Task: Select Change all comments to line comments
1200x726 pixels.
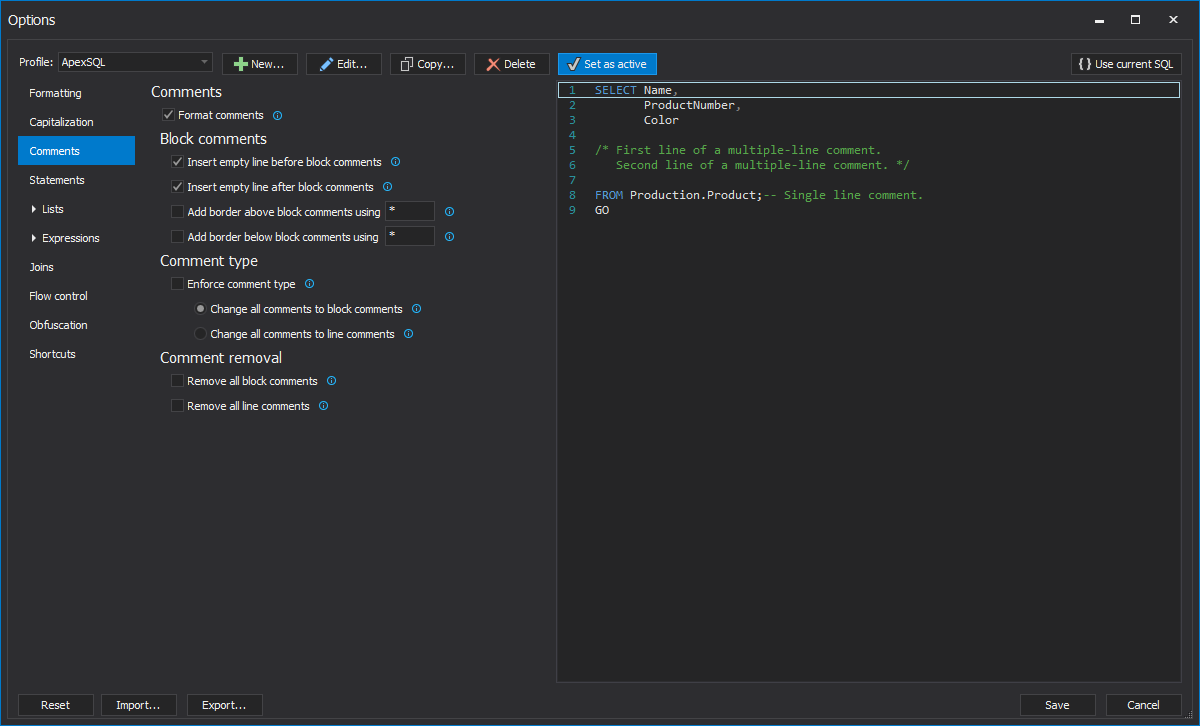Action: 200,334
